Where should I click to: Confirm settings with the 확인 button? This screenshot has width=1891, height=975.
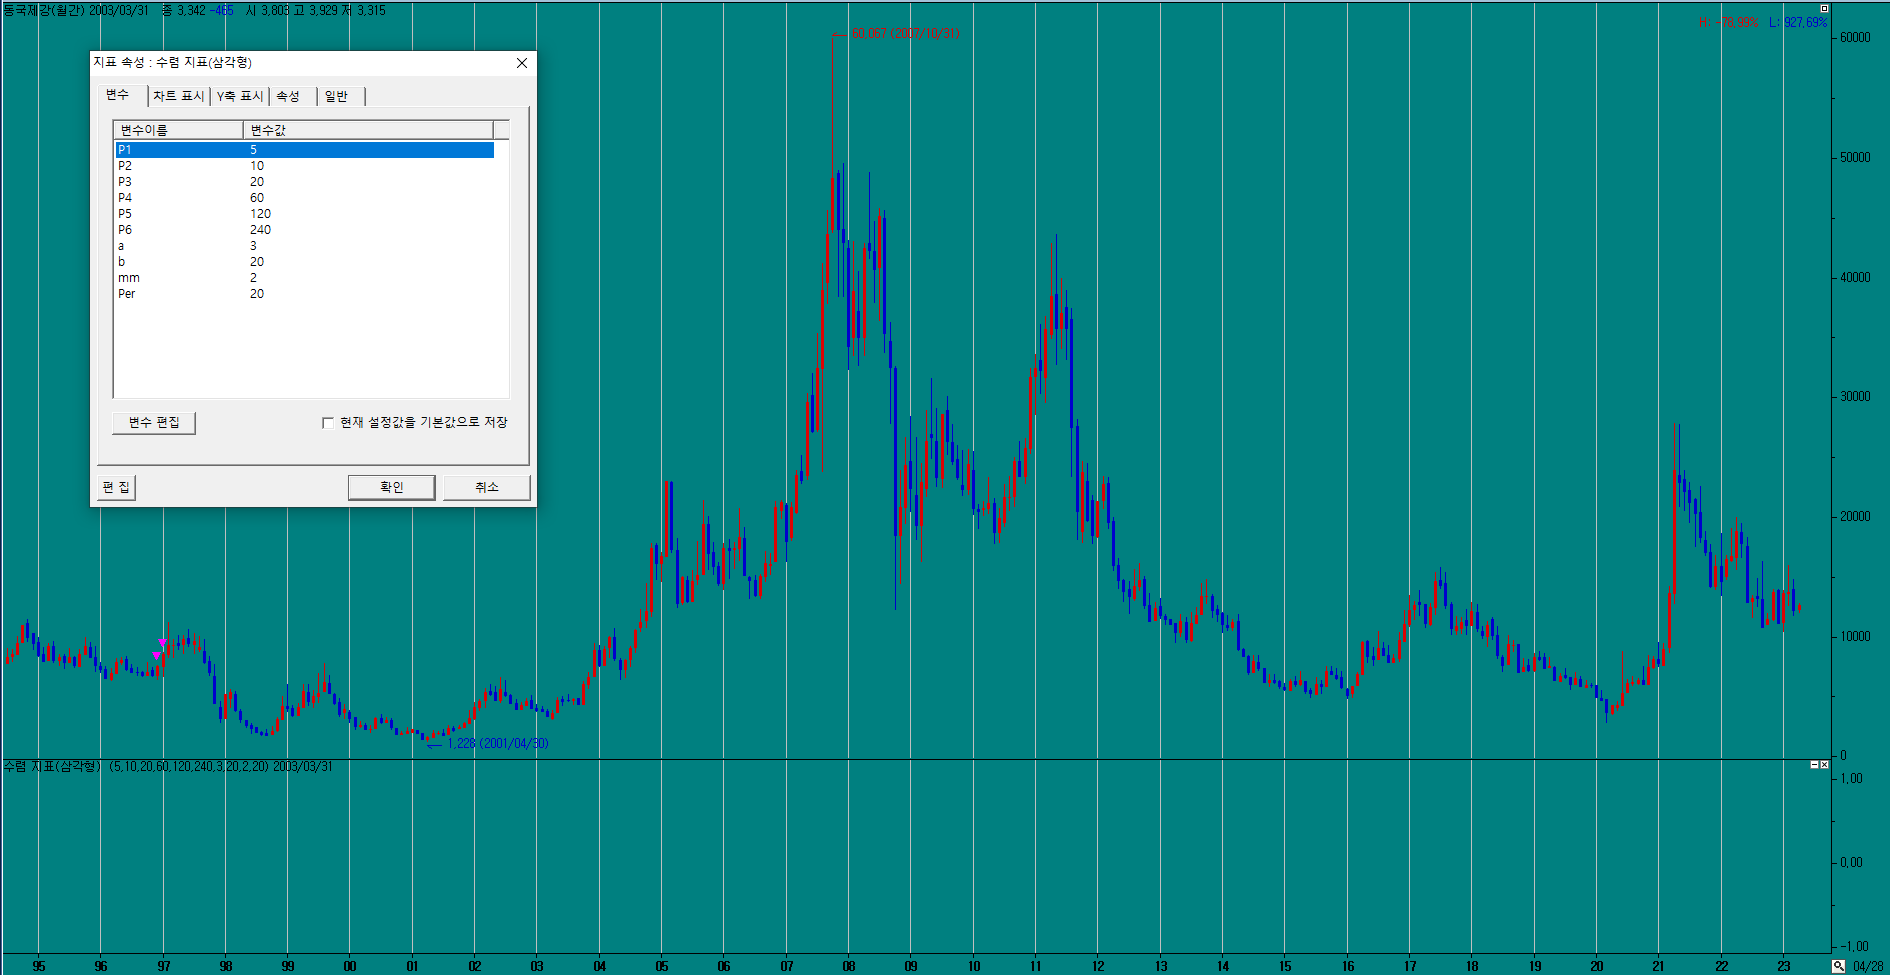(391, 487)
